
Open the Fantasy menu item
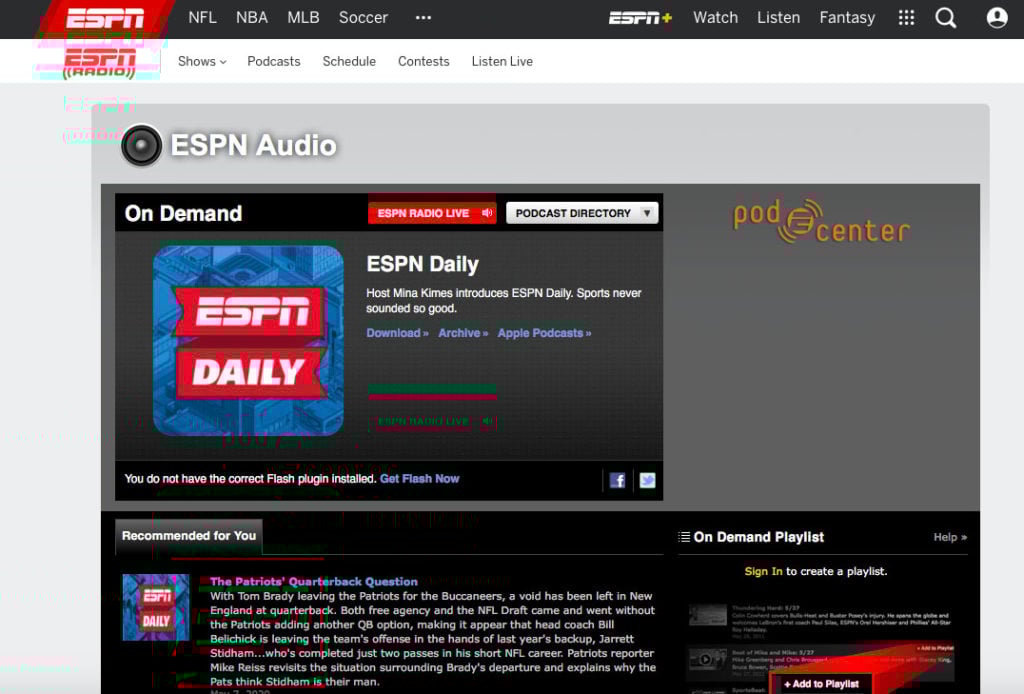(x=847, y=18)
